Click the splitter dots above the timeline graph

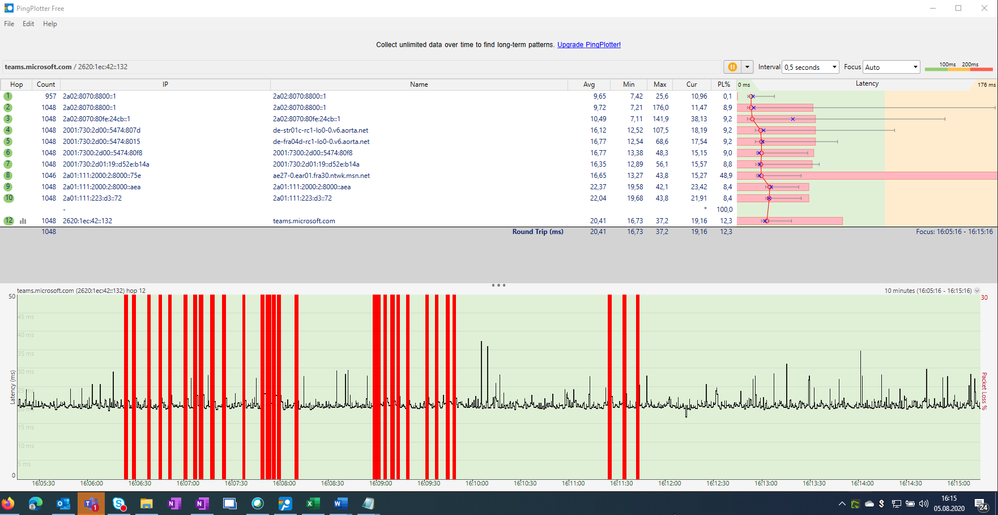[498, 285]
